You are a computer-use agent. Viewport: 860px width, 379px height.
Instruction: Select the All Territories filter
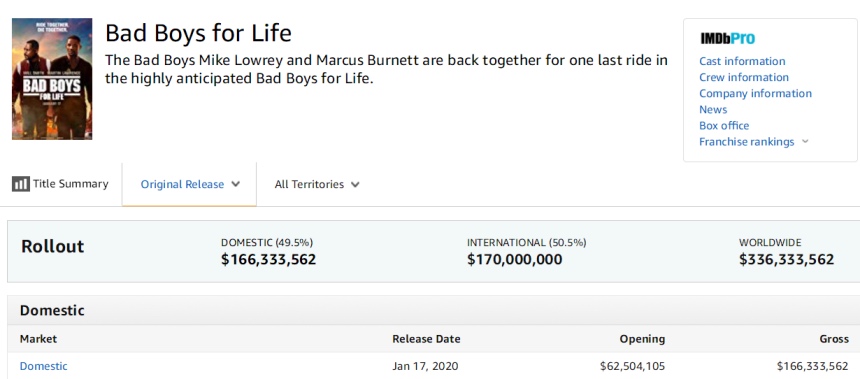point(317,184)
